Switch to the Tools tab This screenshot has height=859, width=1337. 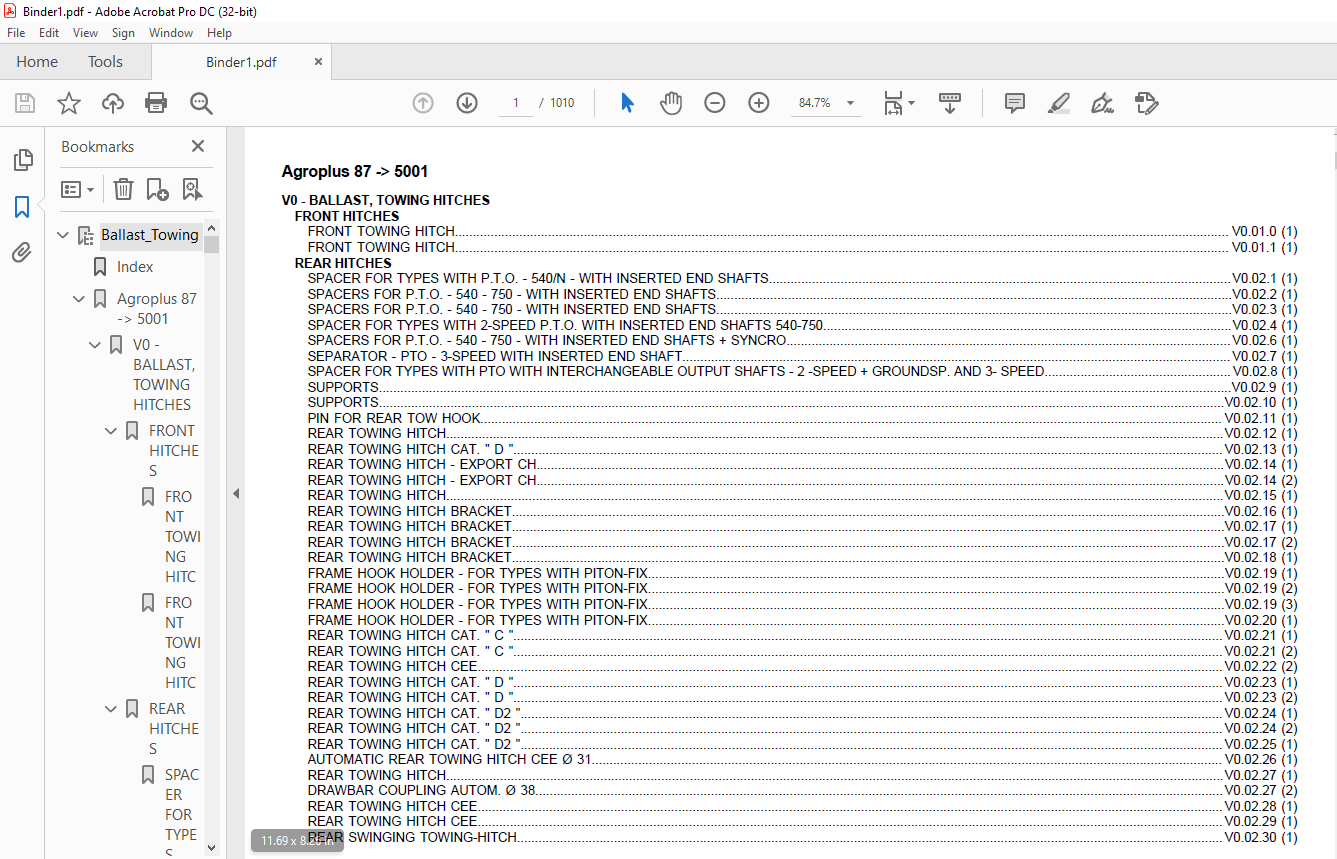coord(105,62)
